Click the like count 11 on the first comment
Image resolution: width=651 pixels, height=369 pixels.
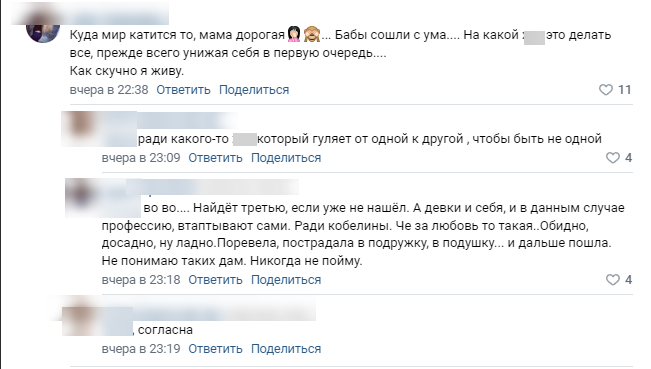tap(624, 90)
